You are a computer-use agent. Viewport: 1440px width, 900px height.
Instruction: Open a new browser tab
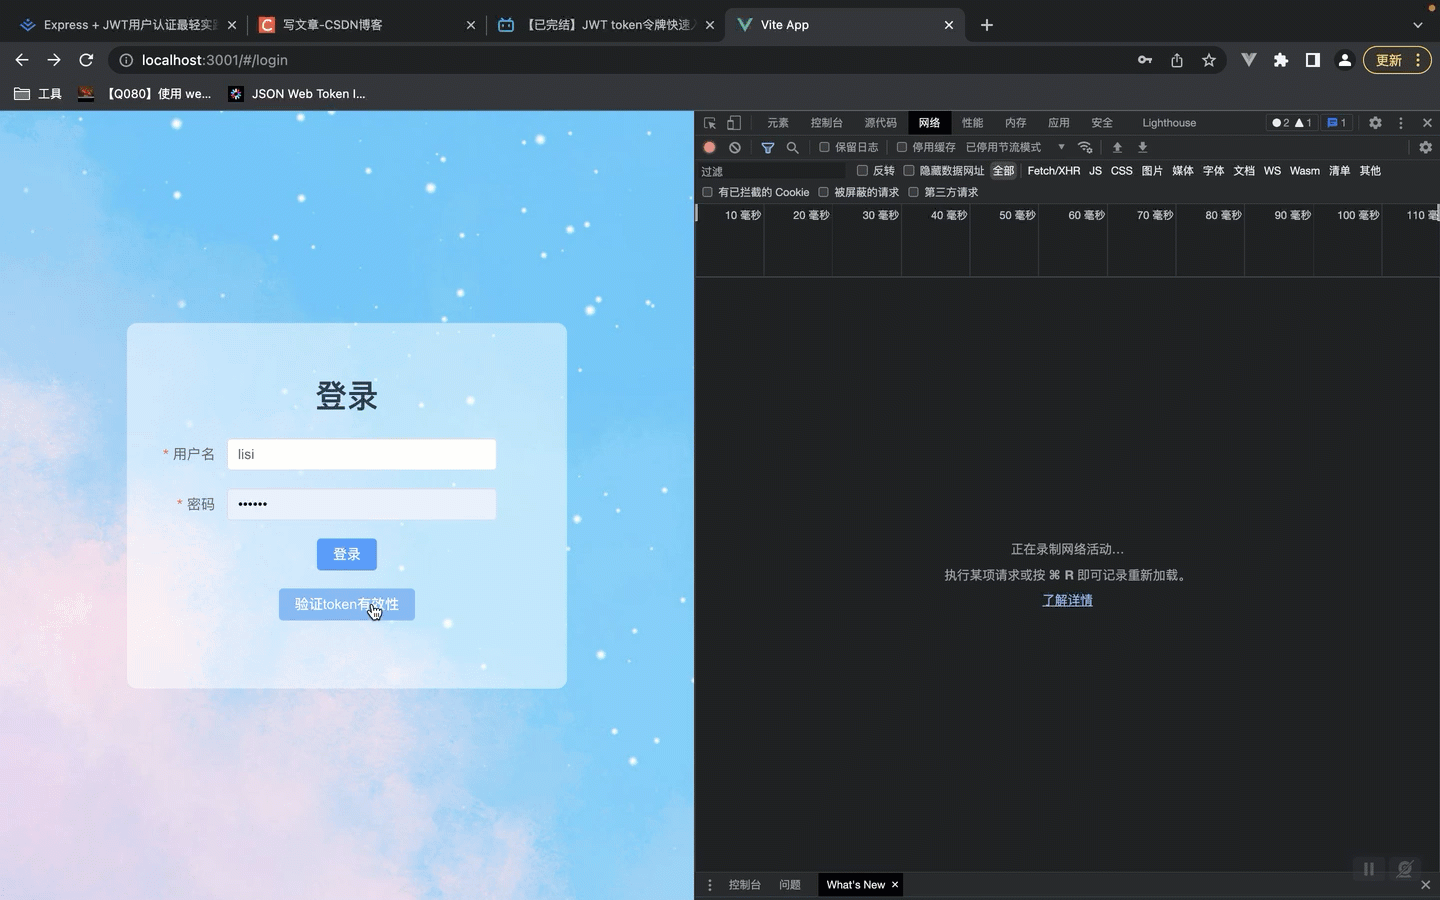click(x=987, y=25)
